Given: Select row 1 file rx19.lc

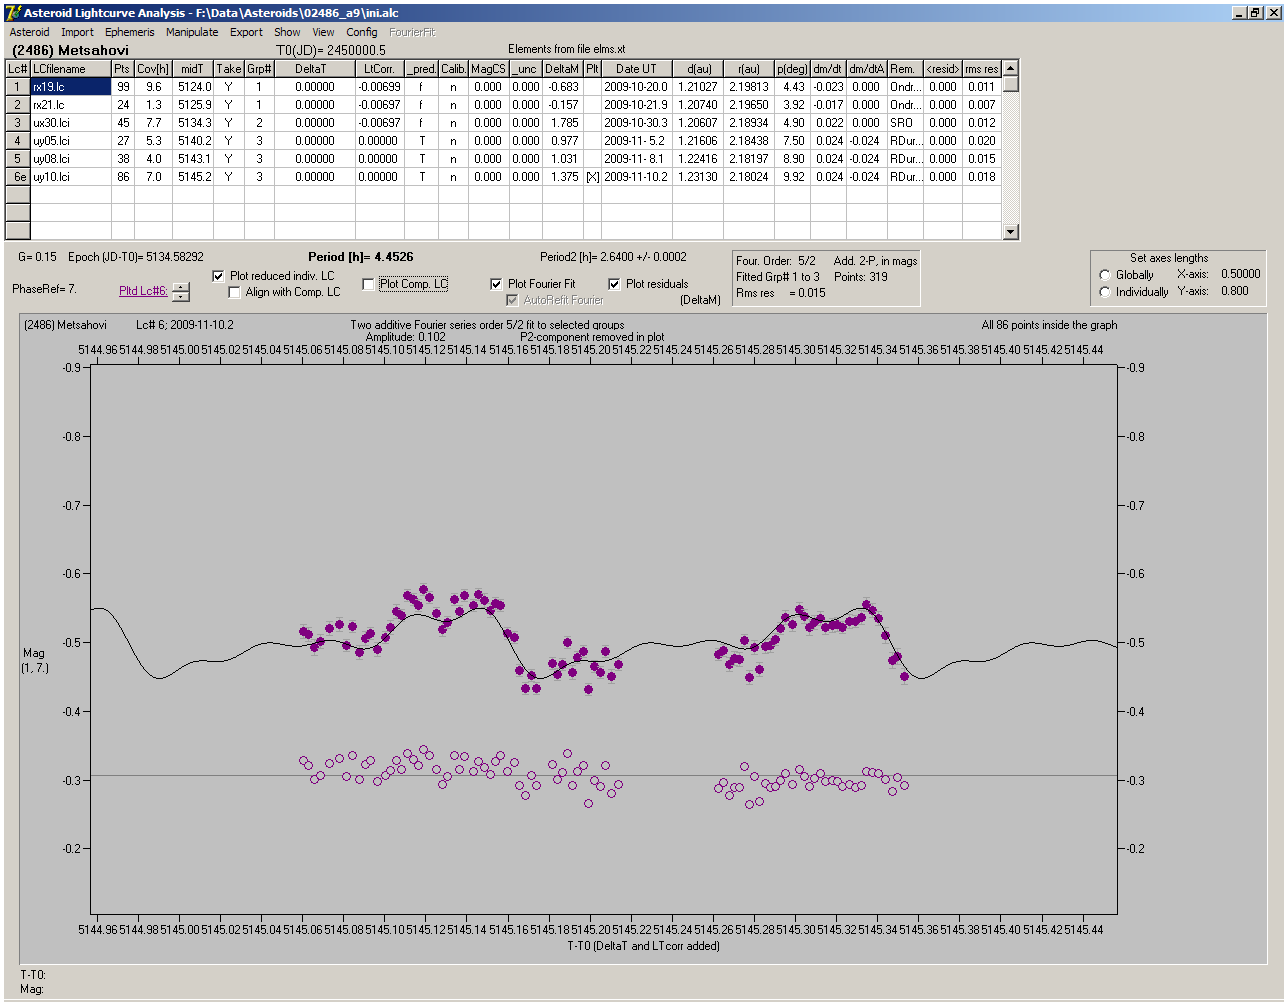Looking at the screenshot, I should pos(70,87).
